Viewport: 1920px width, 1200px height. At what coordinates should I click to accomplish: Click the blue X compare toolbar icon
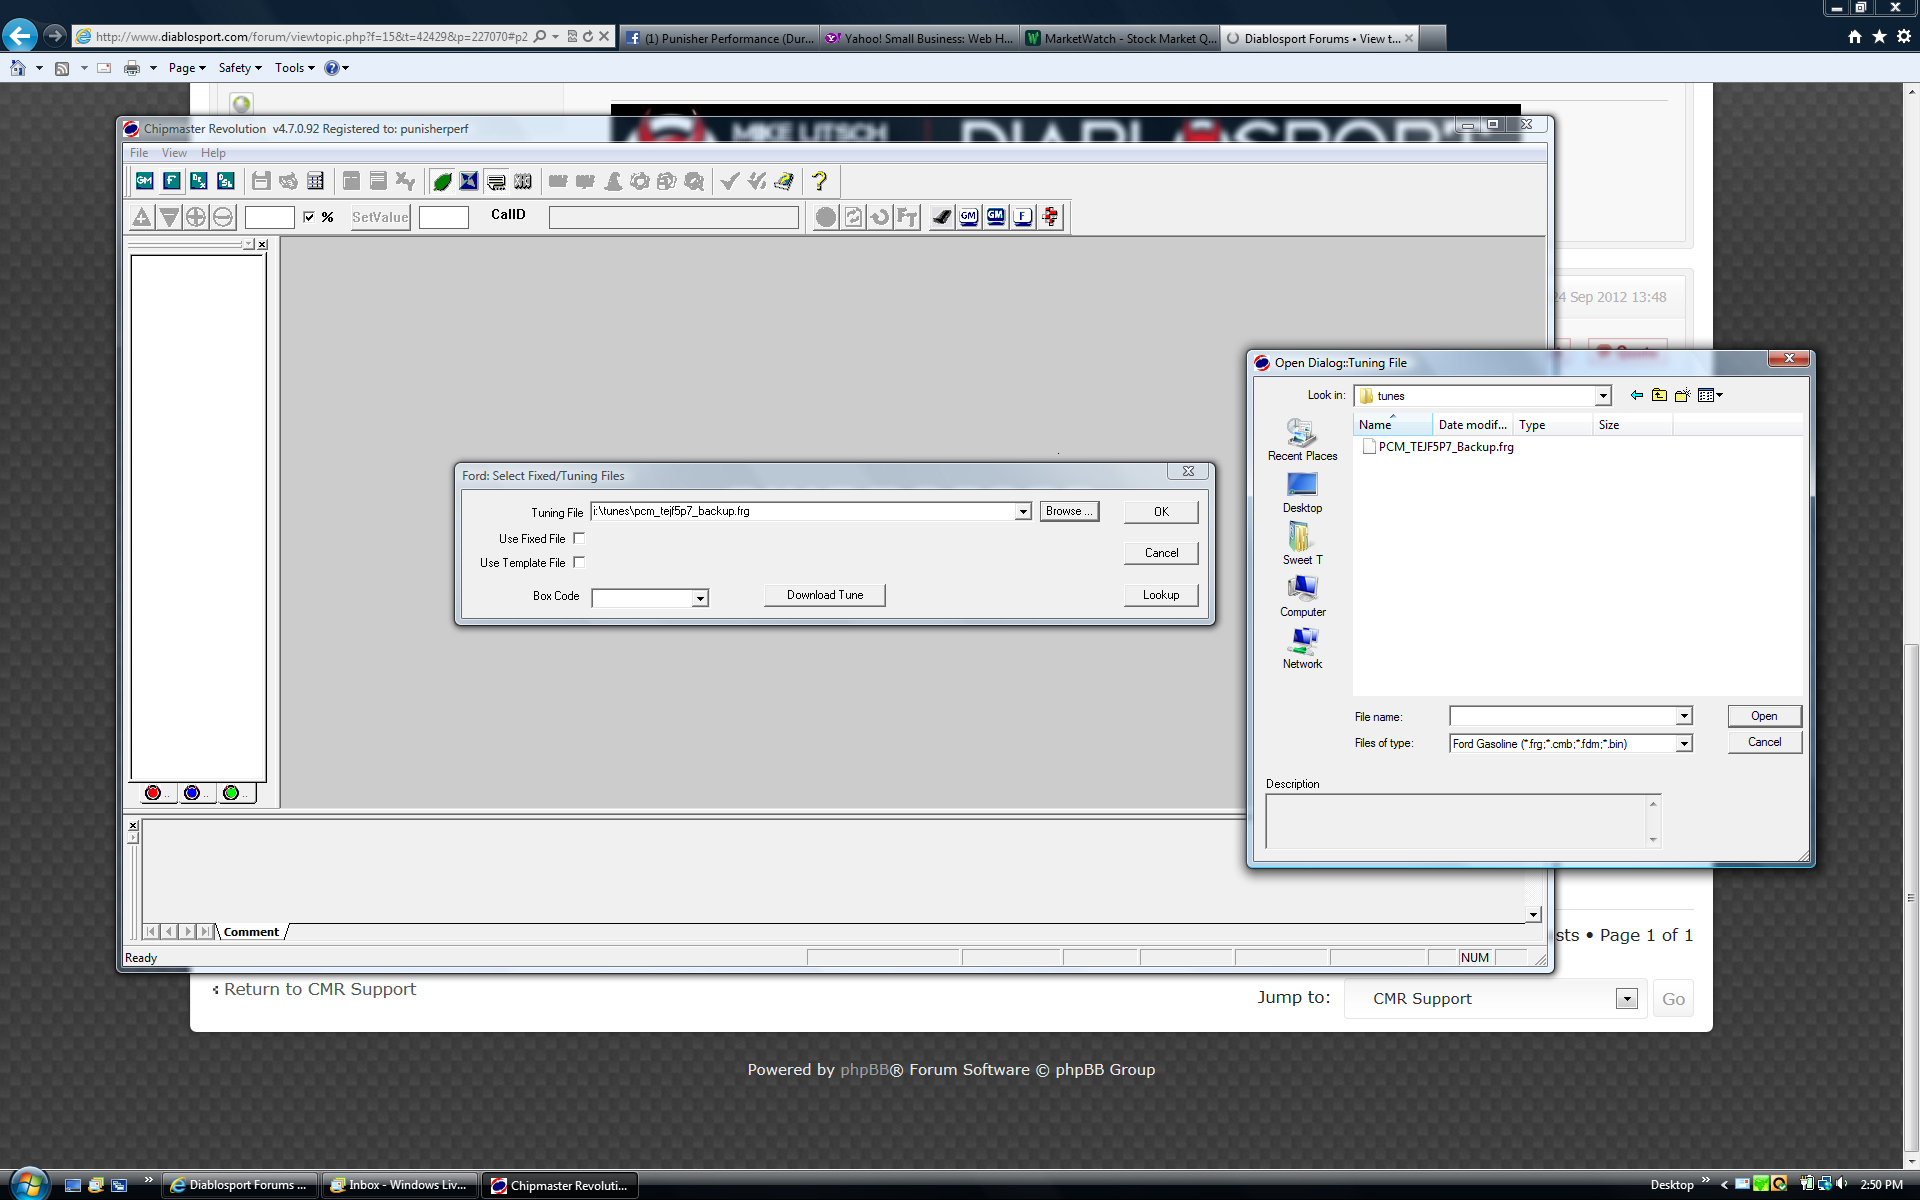[x=469, y=181]
